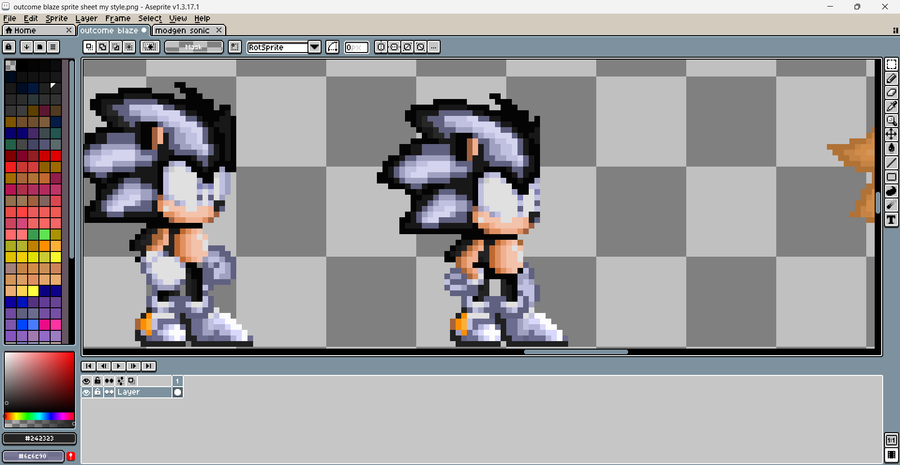Click the sort and gradients arrow button
Image resolution: width=900 pixels, height=465 pixels.
pos(26,47)
